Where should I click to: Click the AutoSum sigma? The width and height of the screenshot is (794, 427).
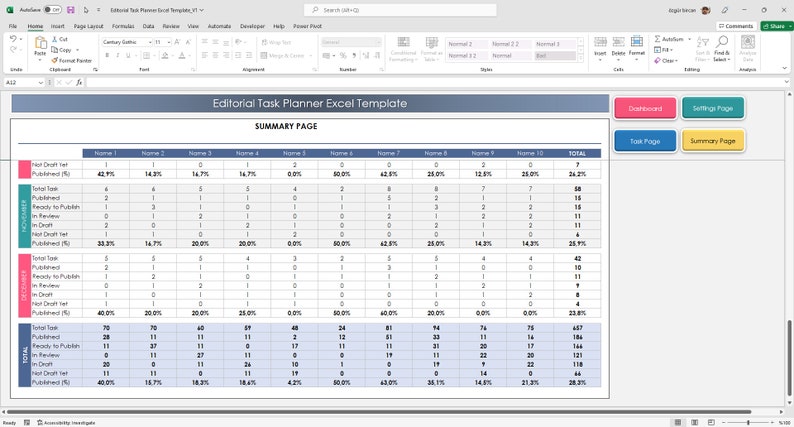657,39
